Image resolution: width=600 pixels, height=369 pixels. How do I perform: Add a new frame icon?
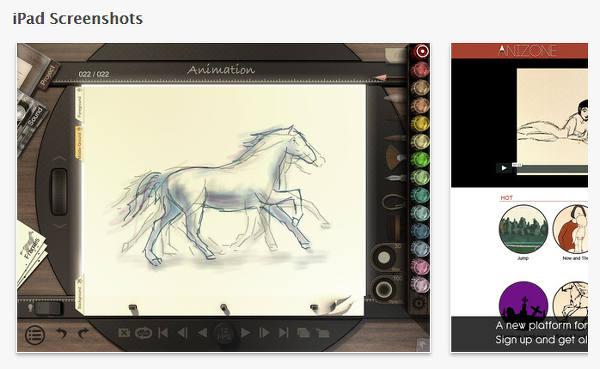323,333
